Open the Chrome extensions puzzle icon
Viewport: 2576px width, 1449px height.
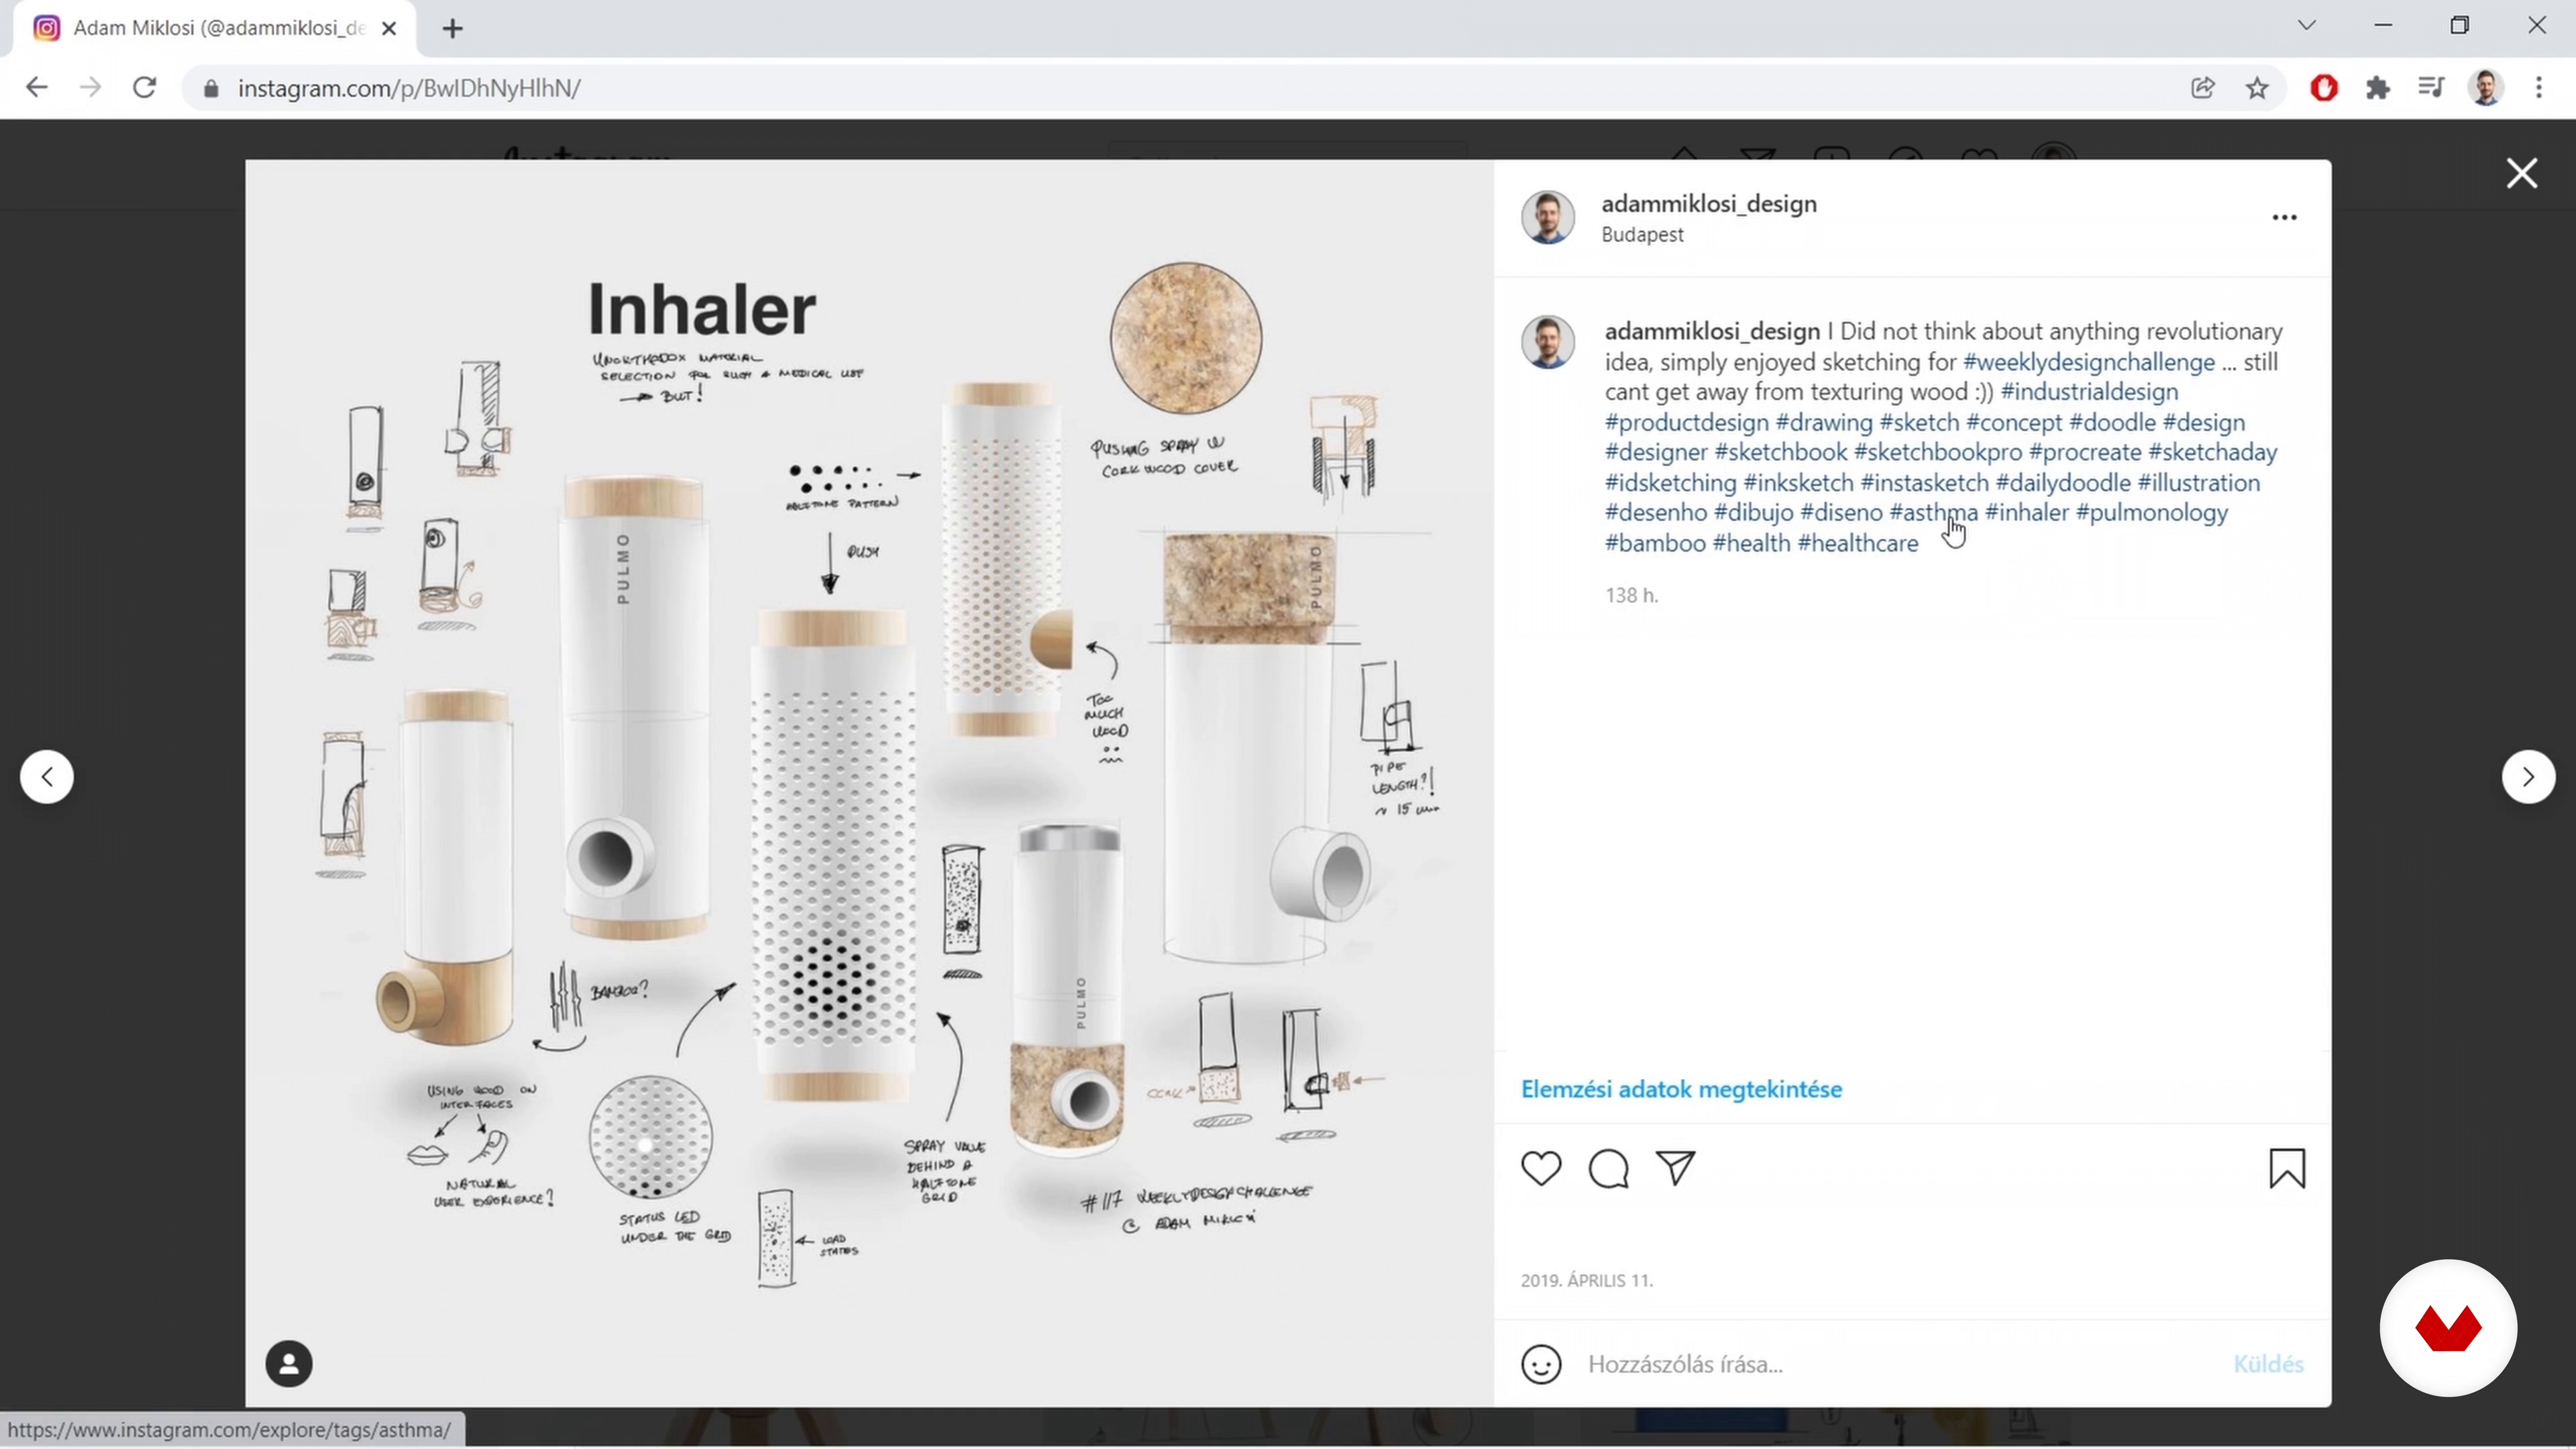[x=2378, y=88]
